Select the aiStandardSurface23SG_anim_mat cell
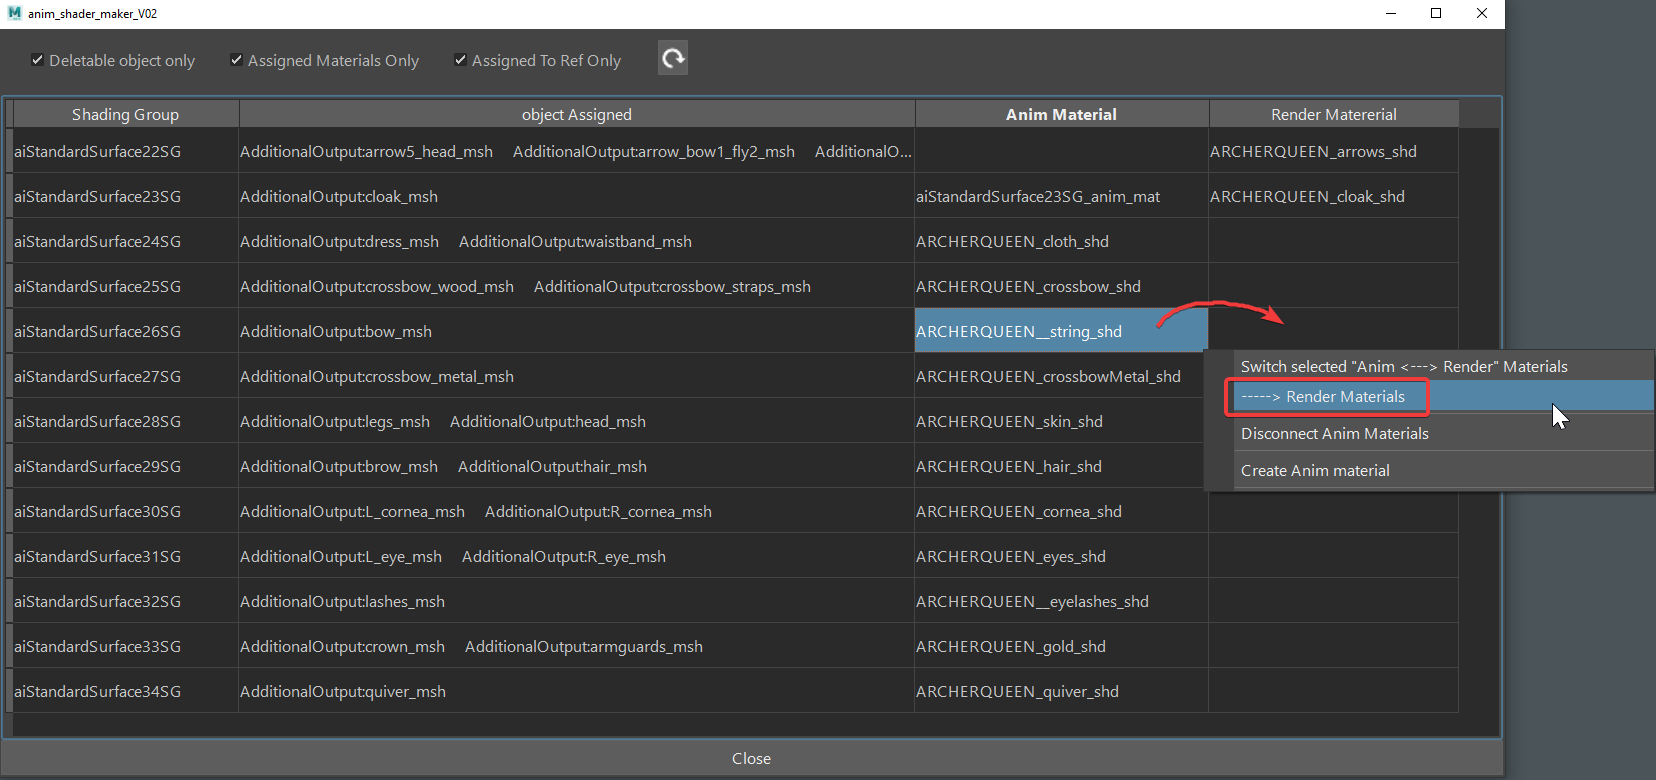Viewport: 1656px width, 780px height. pos(1062,196)
